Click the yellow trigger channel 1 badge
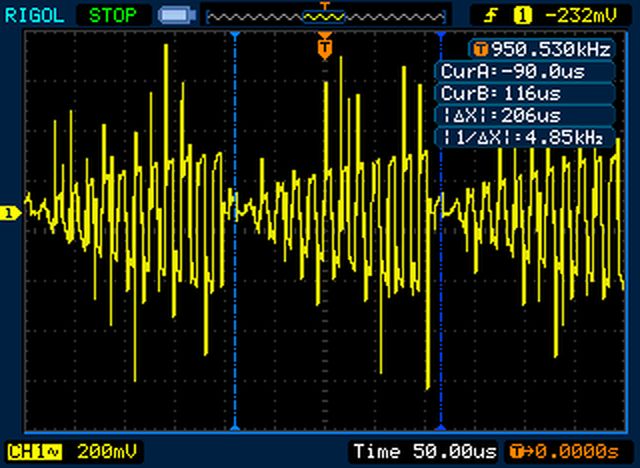640x468 pixels. [x=523, y=16]
